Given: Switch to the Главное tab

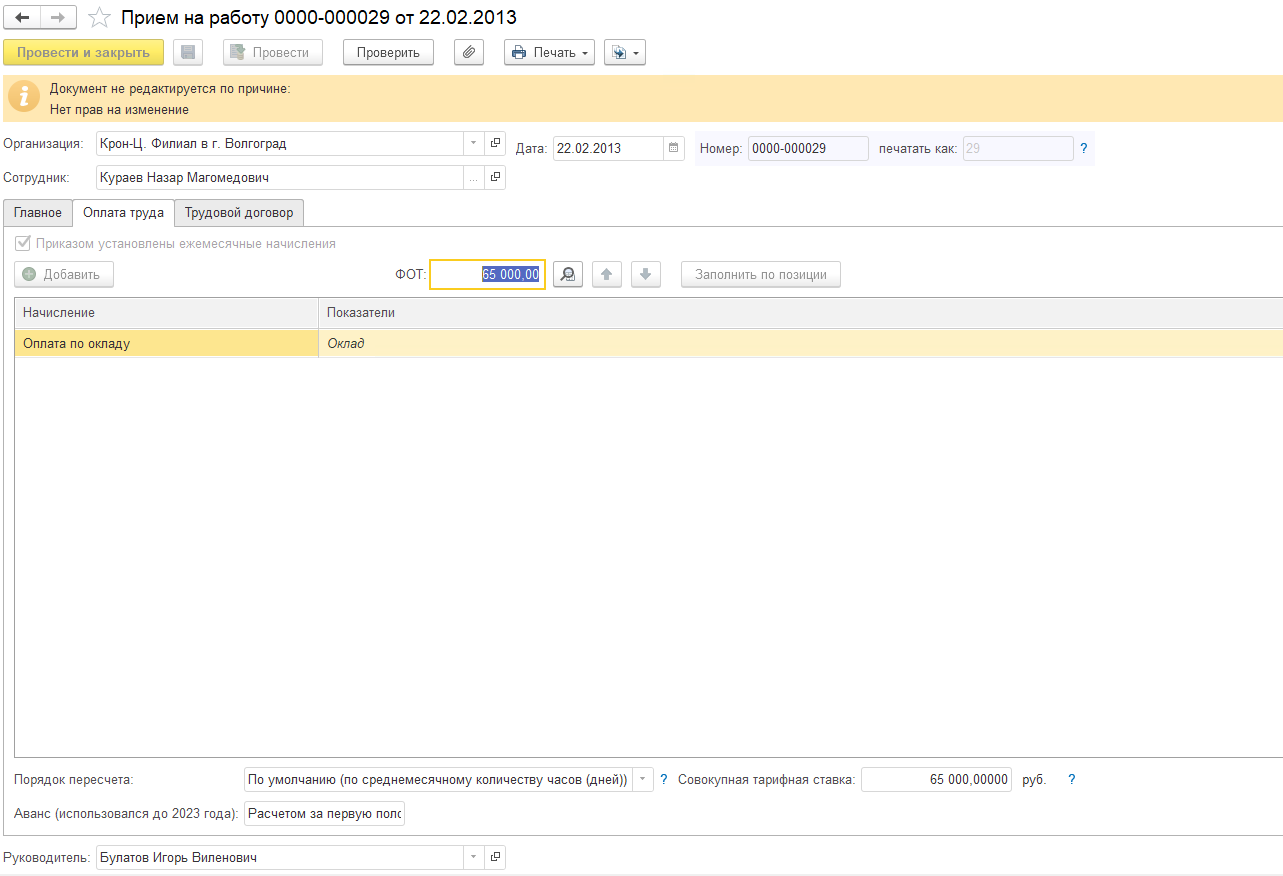Looking at the screenshot, I should pyautogui.click(x=38, y=213).
